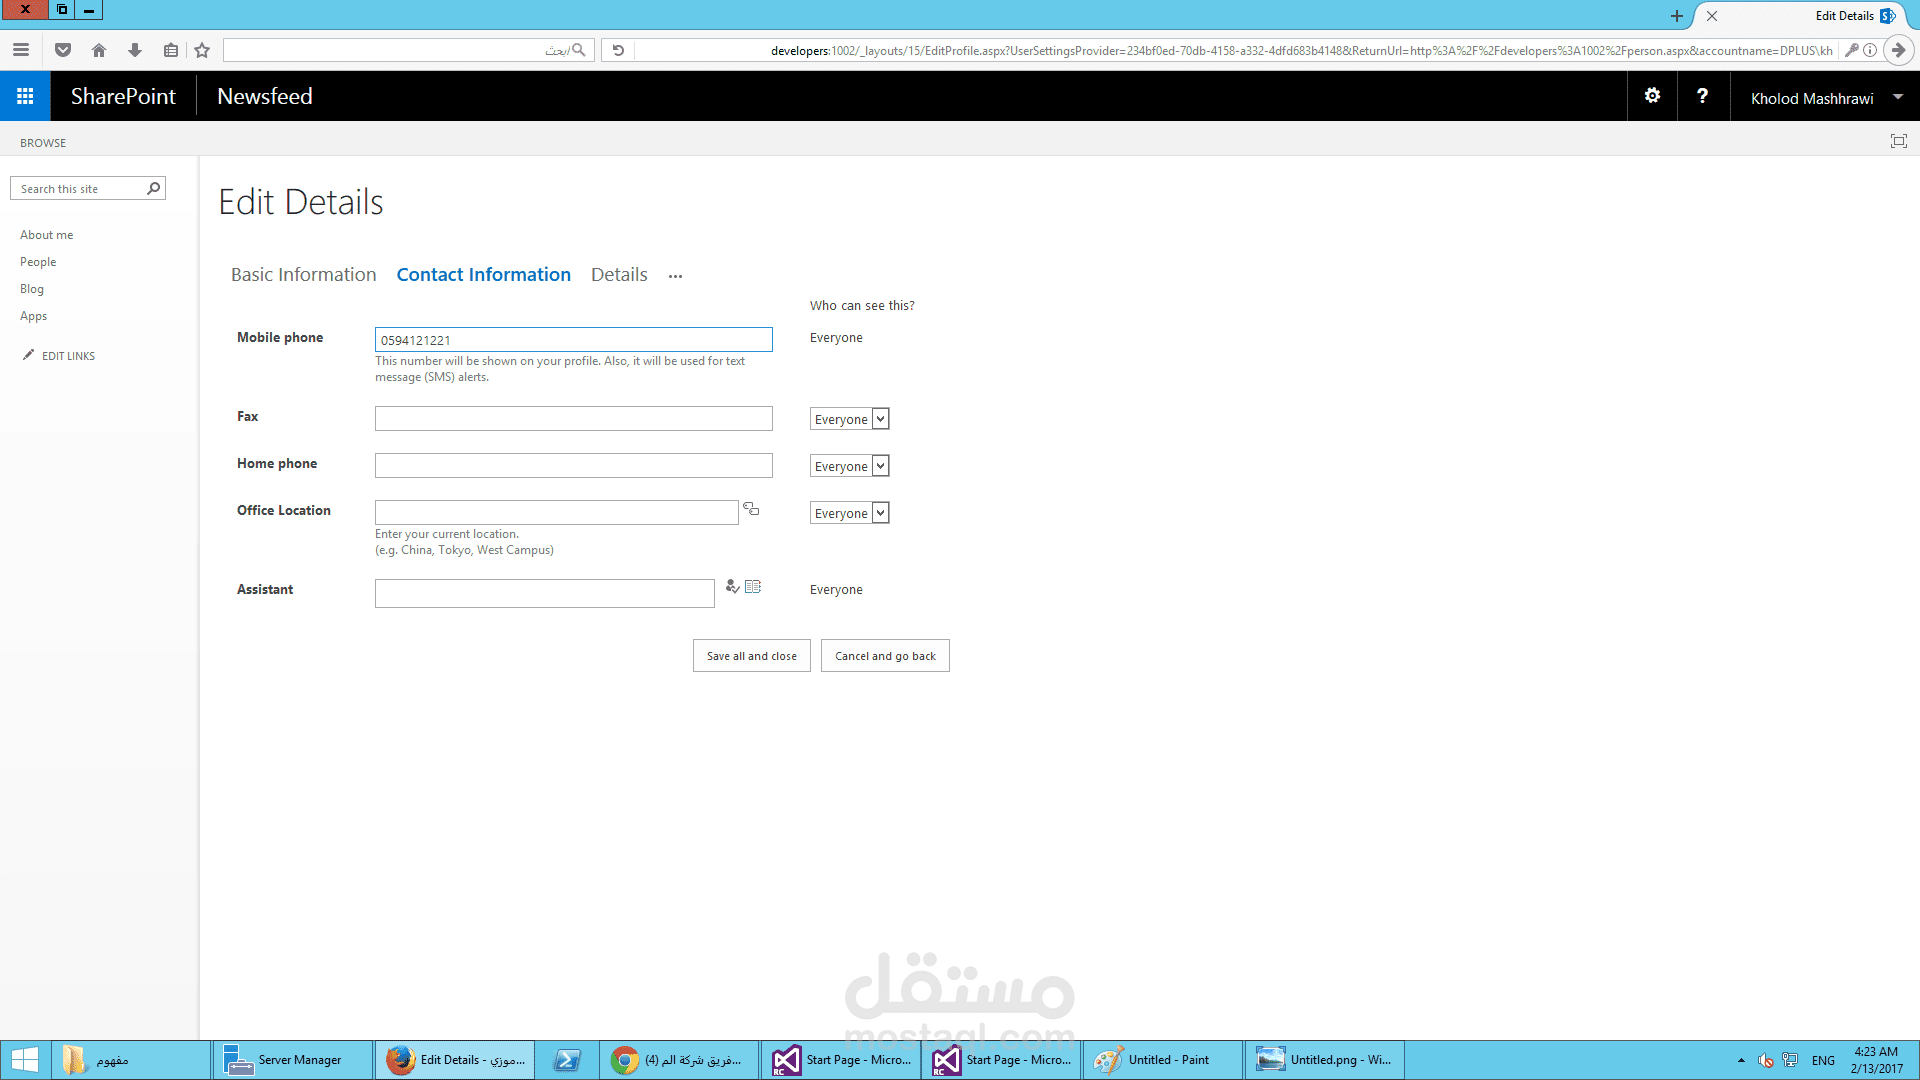1920x1080 pixels.
Task: Switch to the Basic Information tab
Action: click(x=303, y=275)
